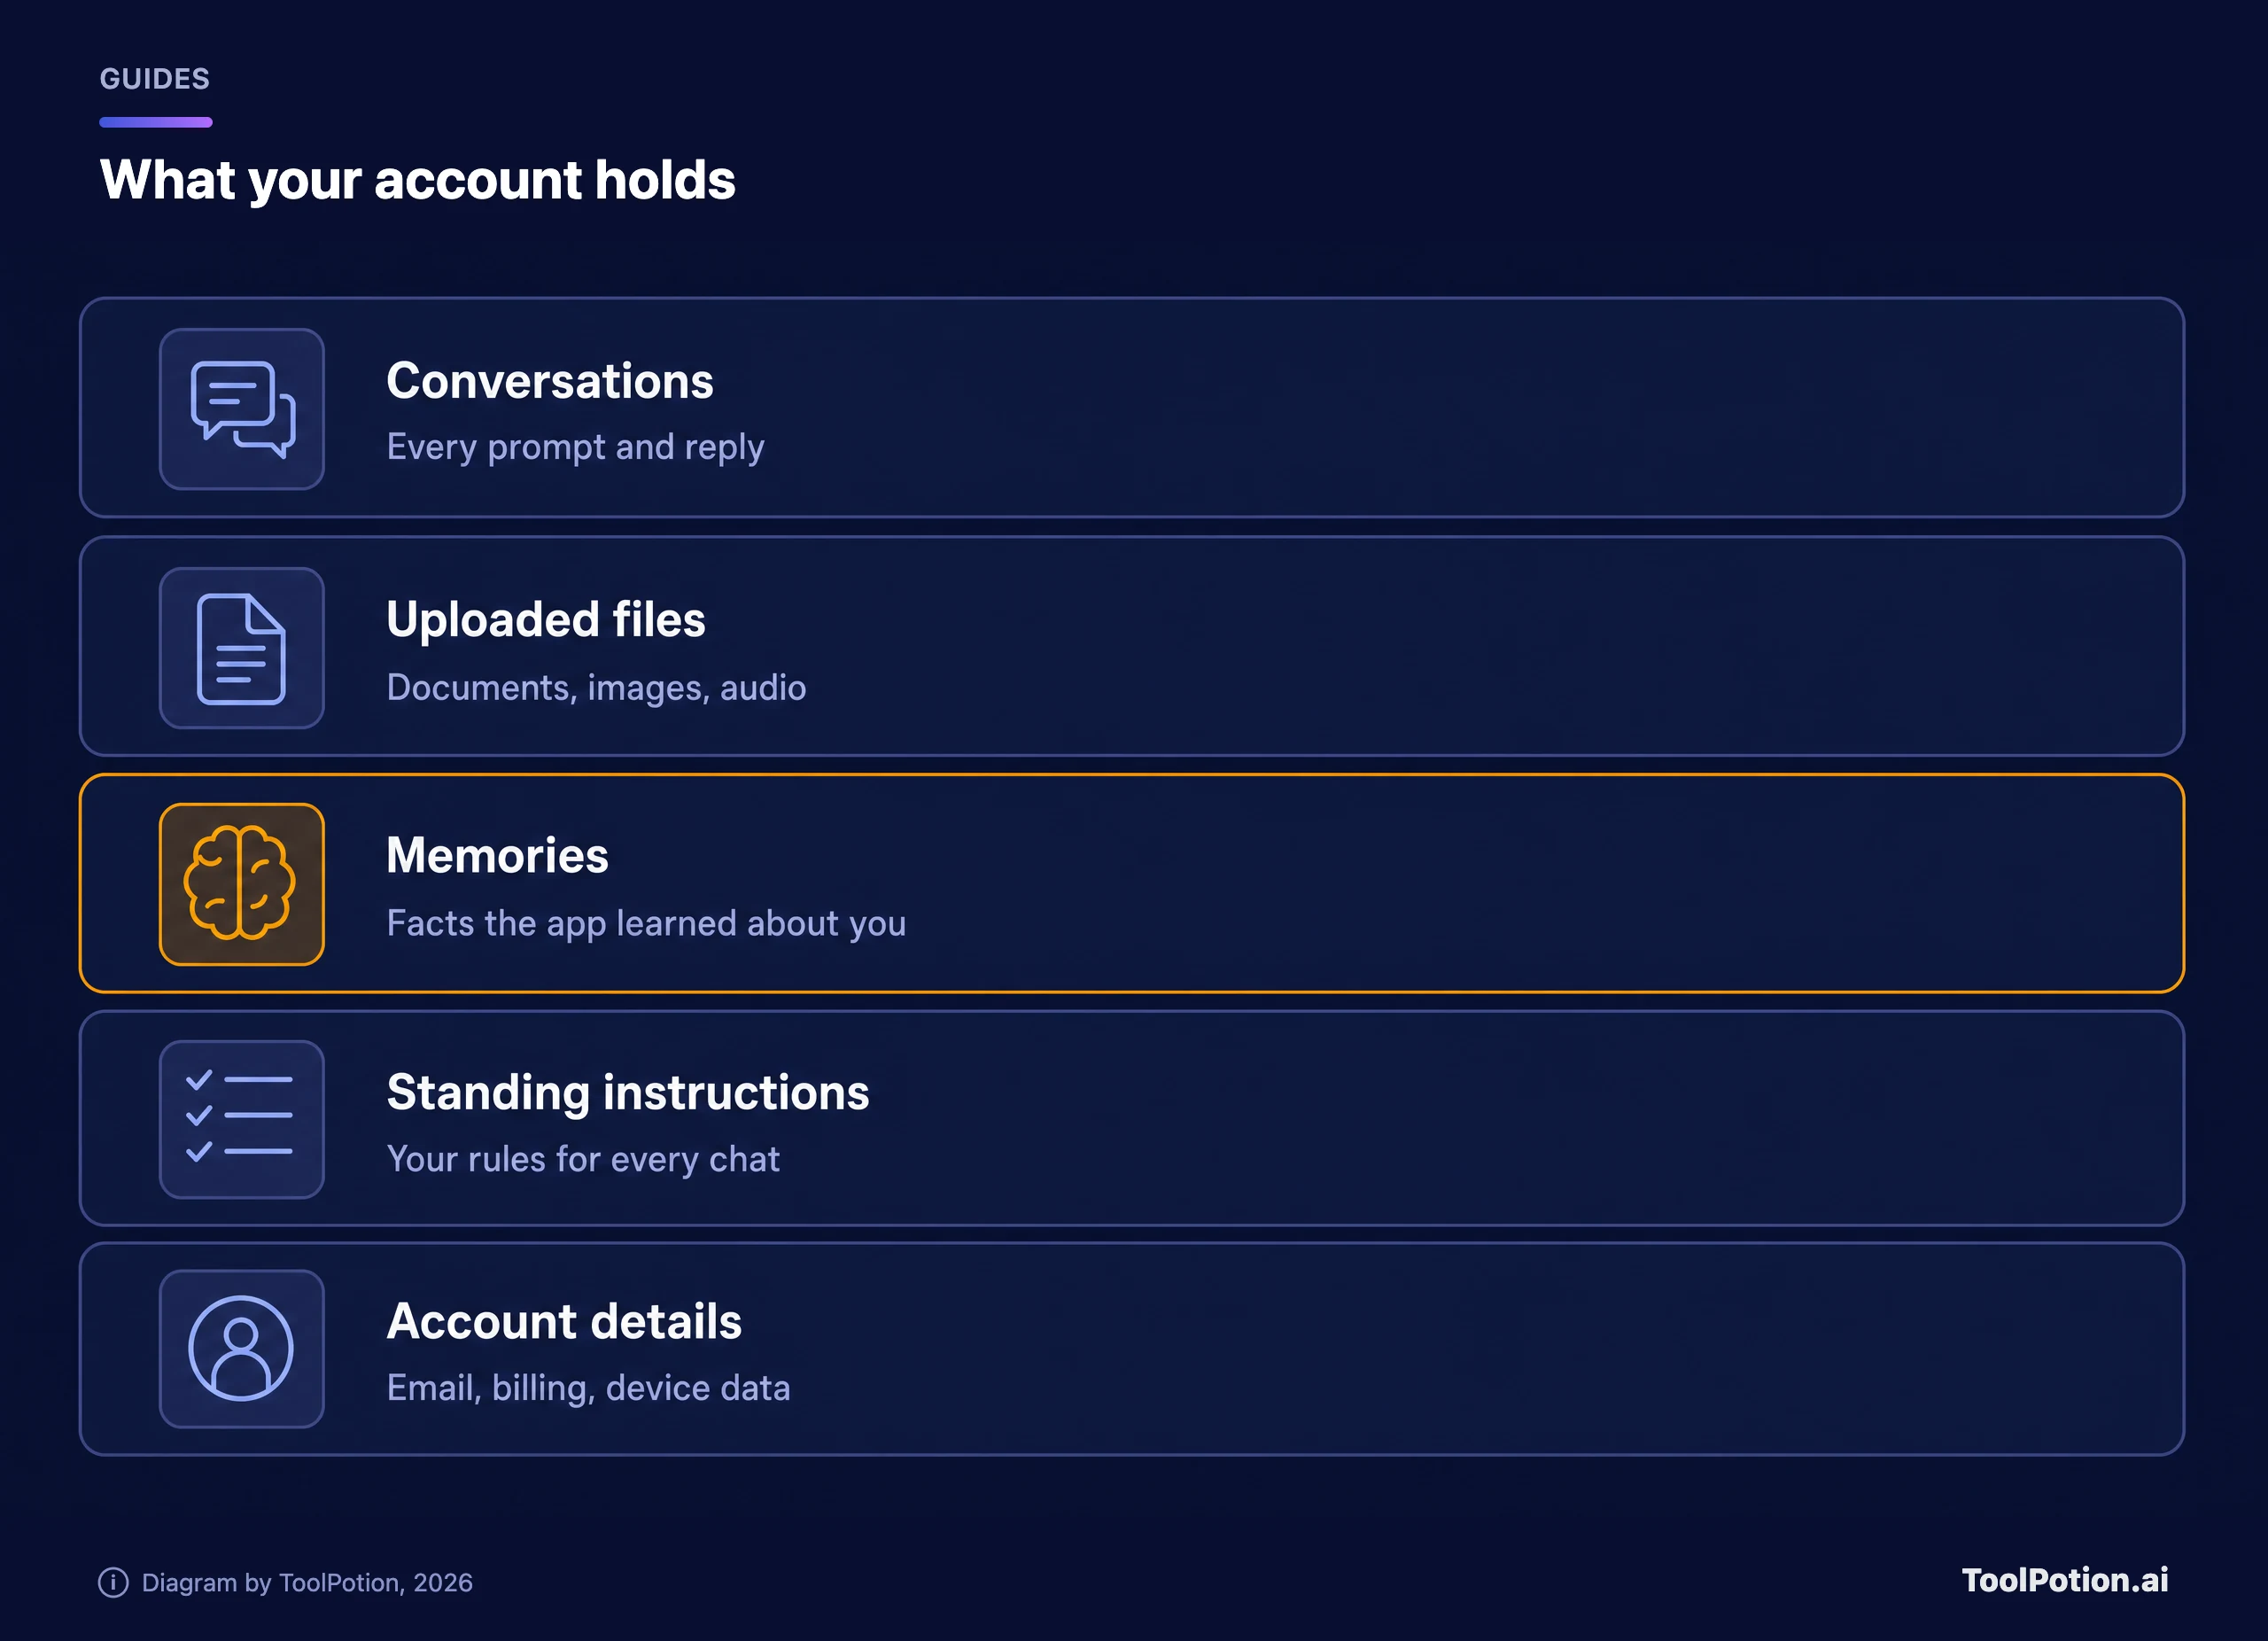Click 'Email, billing, device data' text
Screen dimensions: 2268x1641
(x=588, y=1388)
